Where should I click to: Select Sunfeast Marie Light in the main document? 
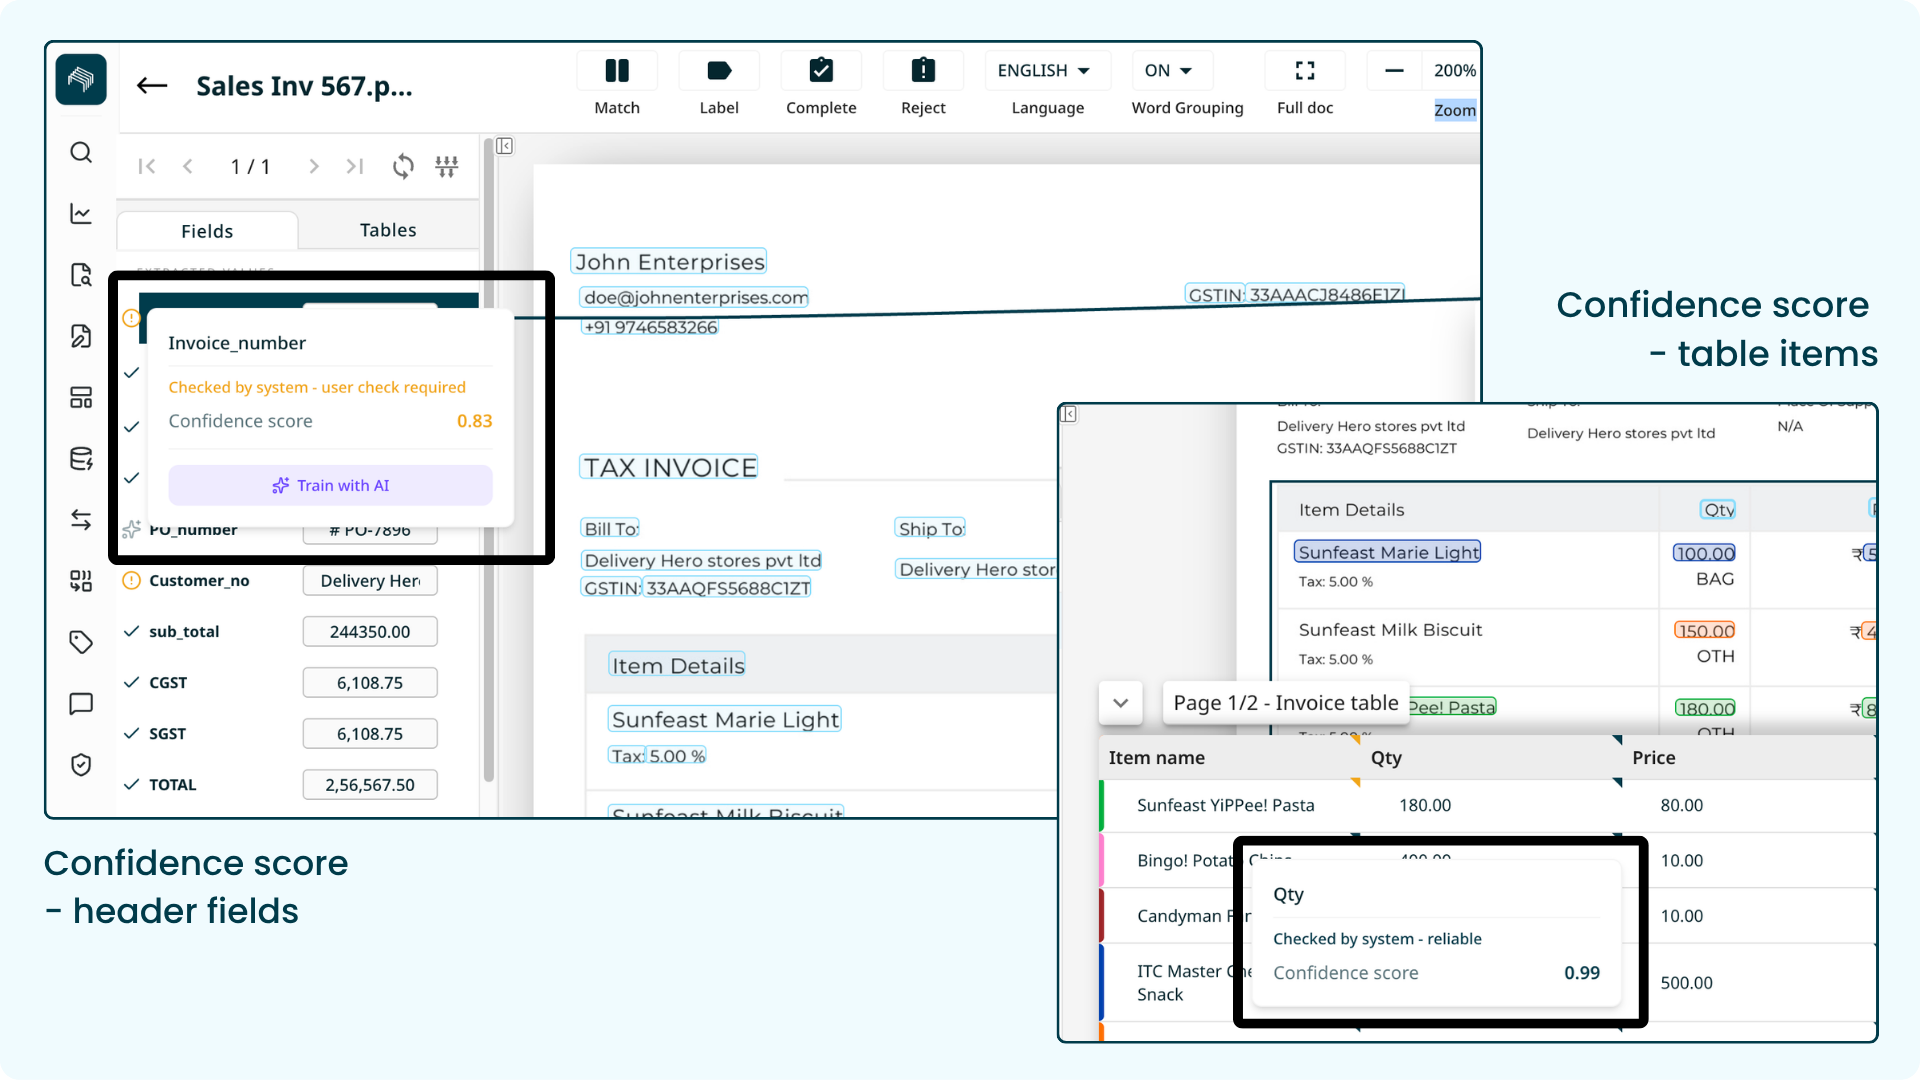point(725,720)
